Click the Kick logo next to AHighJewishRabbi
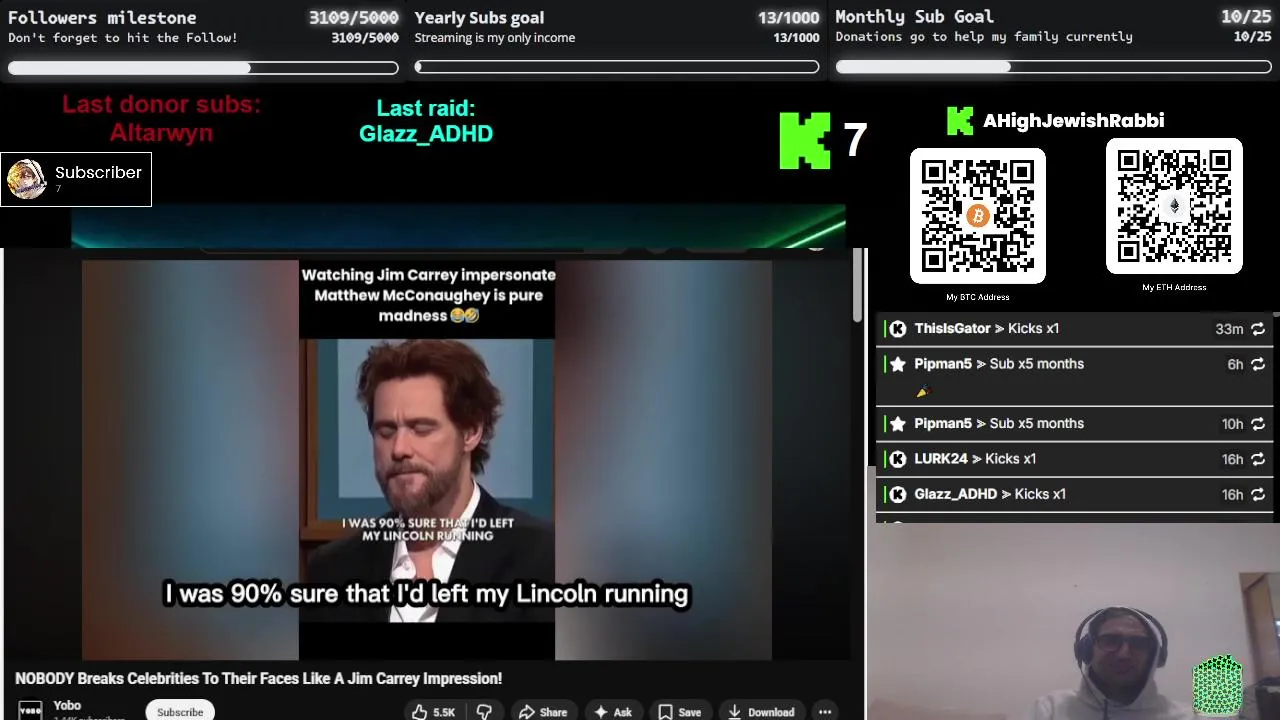The height and width of the screenshot is (720, 1280). click(x=960, y=121)
